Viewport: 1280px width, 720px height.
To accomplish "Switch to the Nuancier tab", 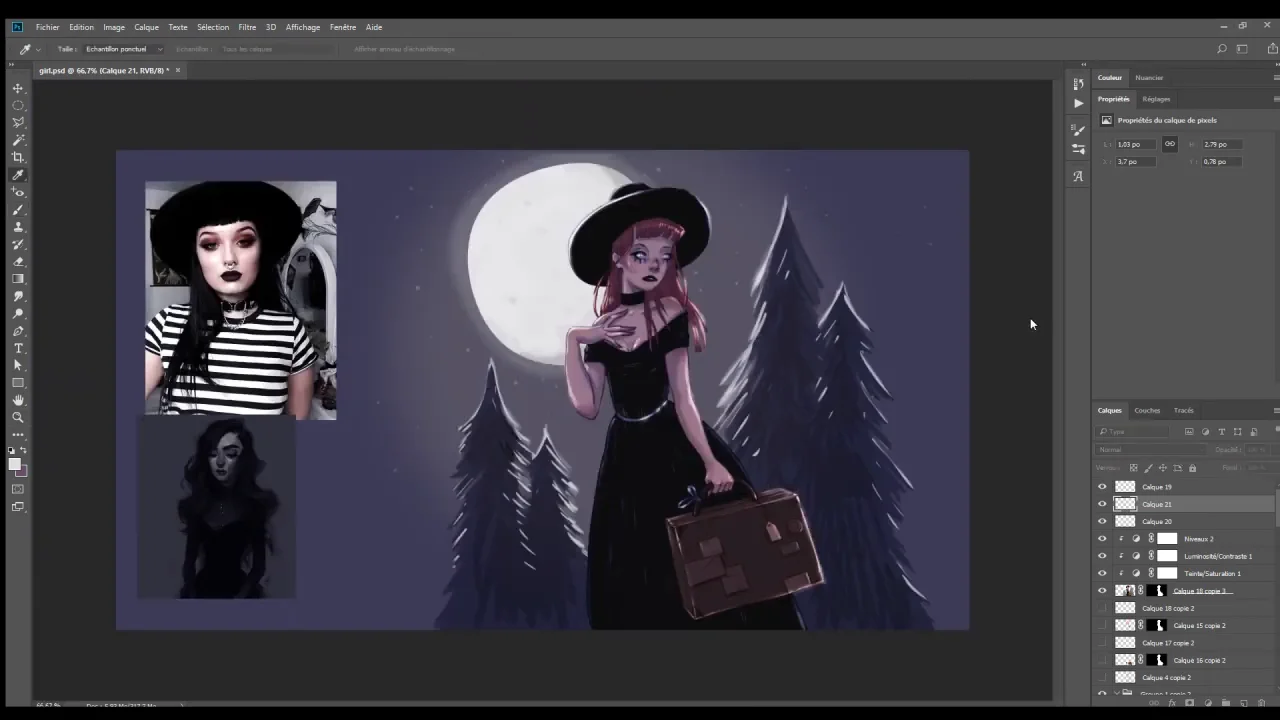I will [1149, 78].
